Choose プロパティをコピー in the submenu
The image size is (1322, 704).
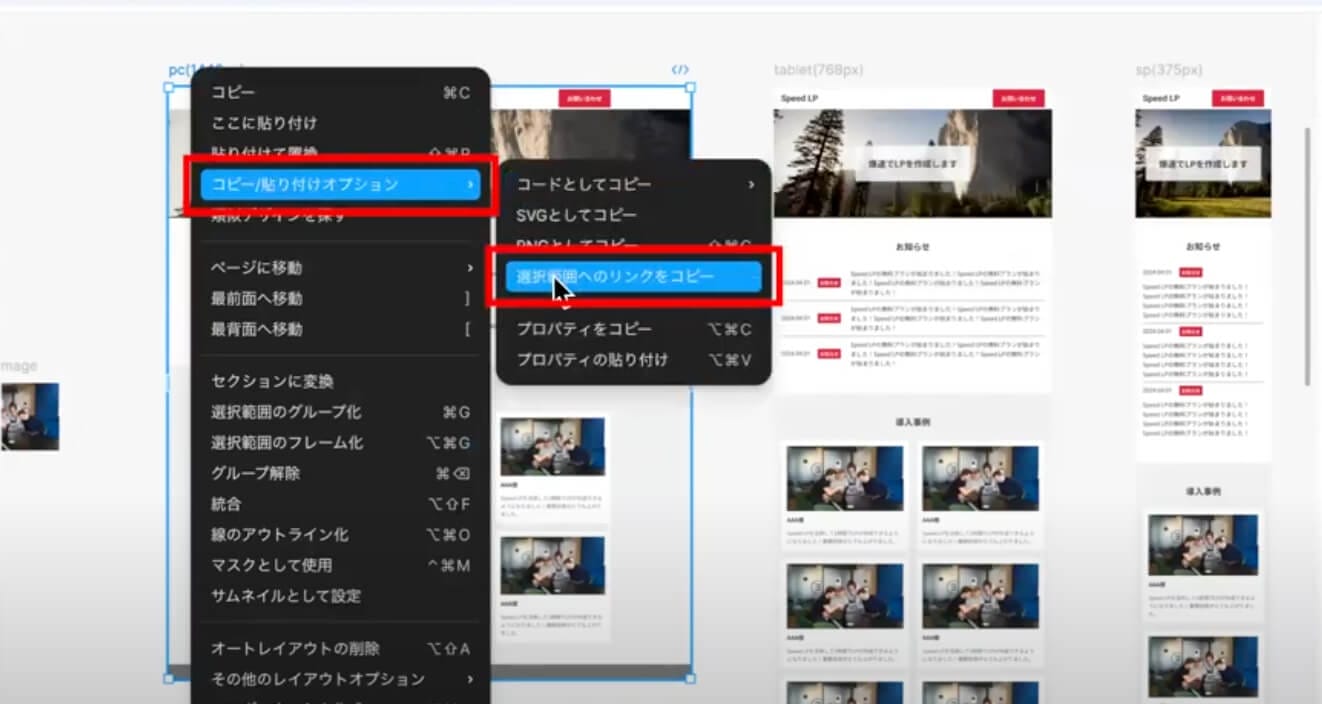point(584,329)
